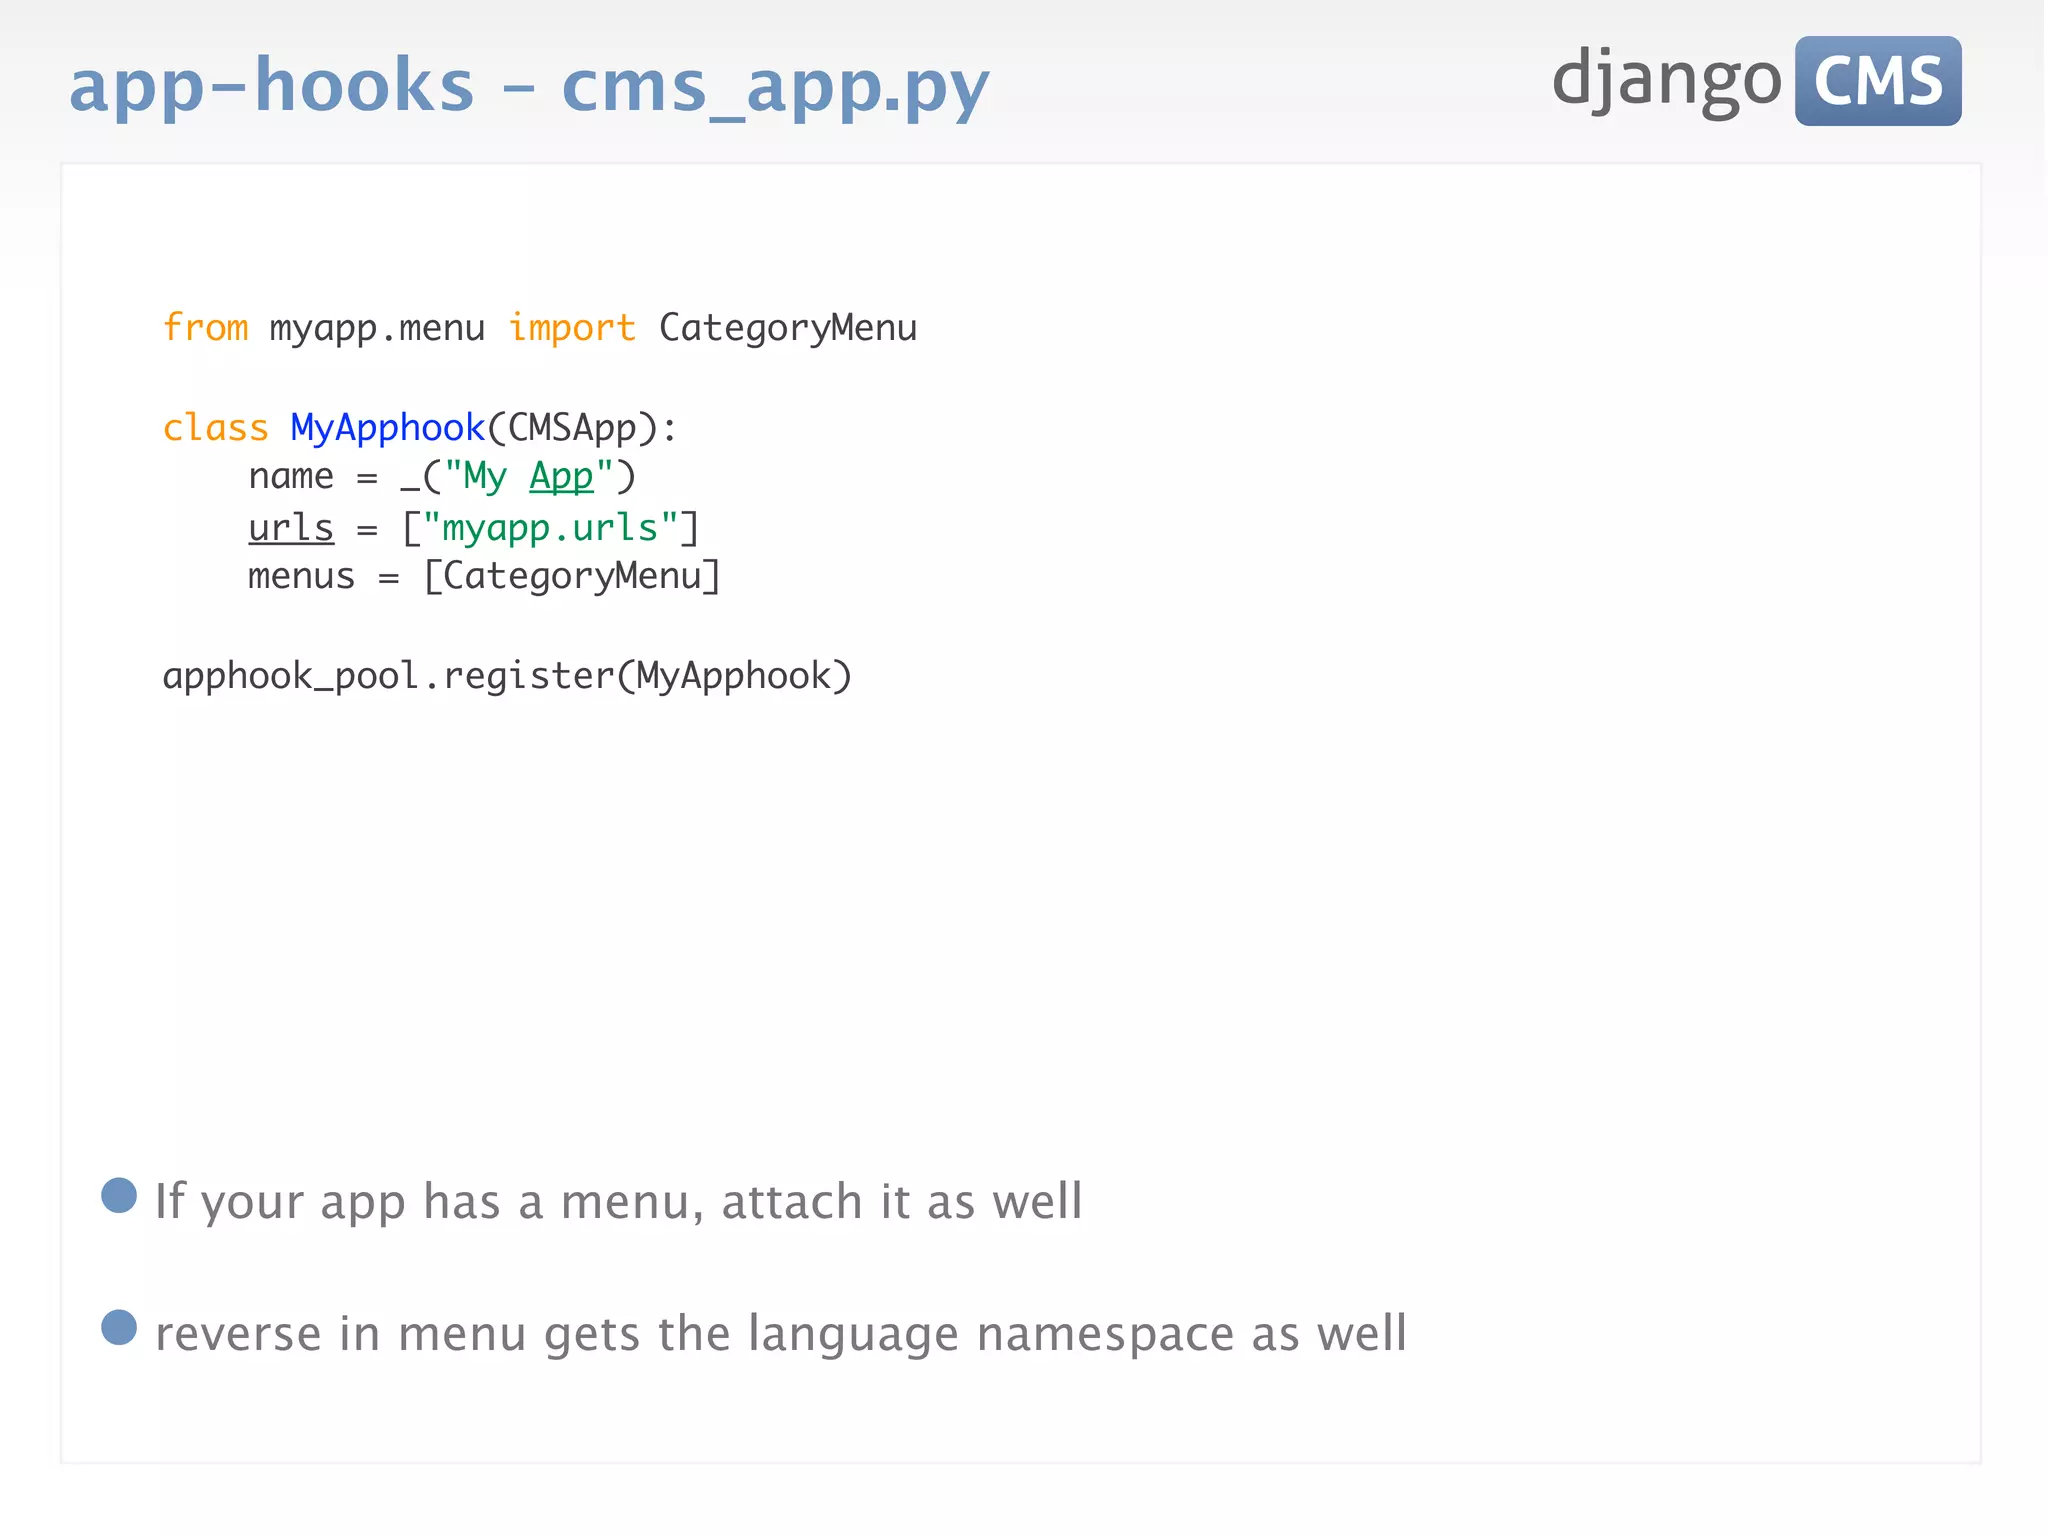Screen dimensions: 2048x1536
Task: Click '[CategoryMenu]' in the menus assignment
Action: pos(572,576)
